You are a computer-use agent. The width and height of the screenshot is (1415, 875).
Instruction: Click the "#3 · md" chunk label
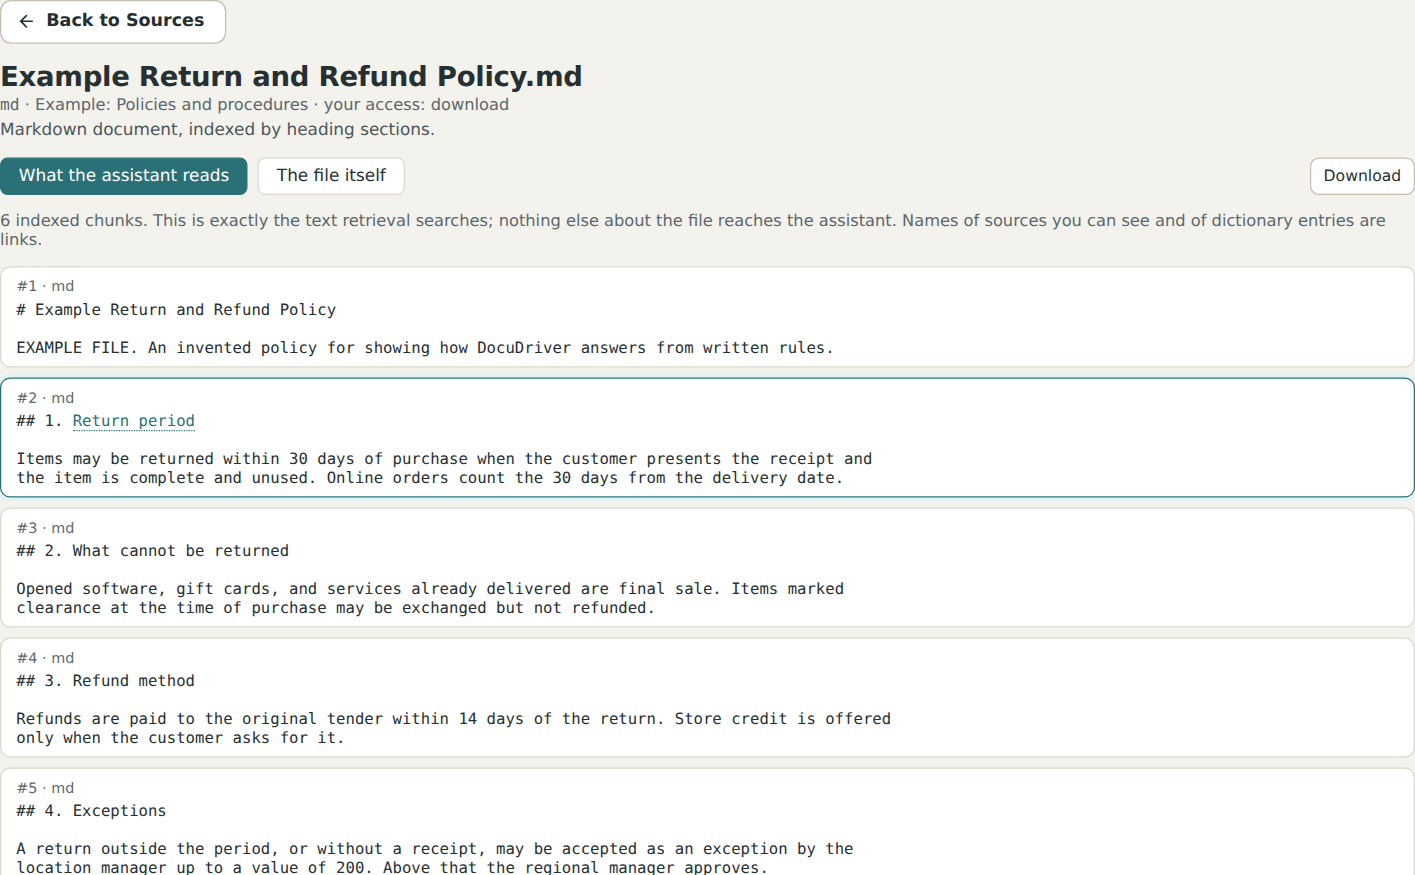tap(45, 528)
